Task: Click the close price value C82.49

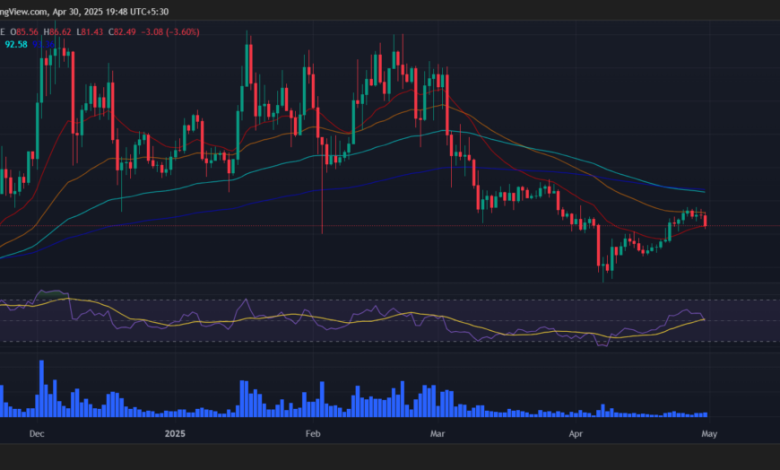Action: (122, 32)
